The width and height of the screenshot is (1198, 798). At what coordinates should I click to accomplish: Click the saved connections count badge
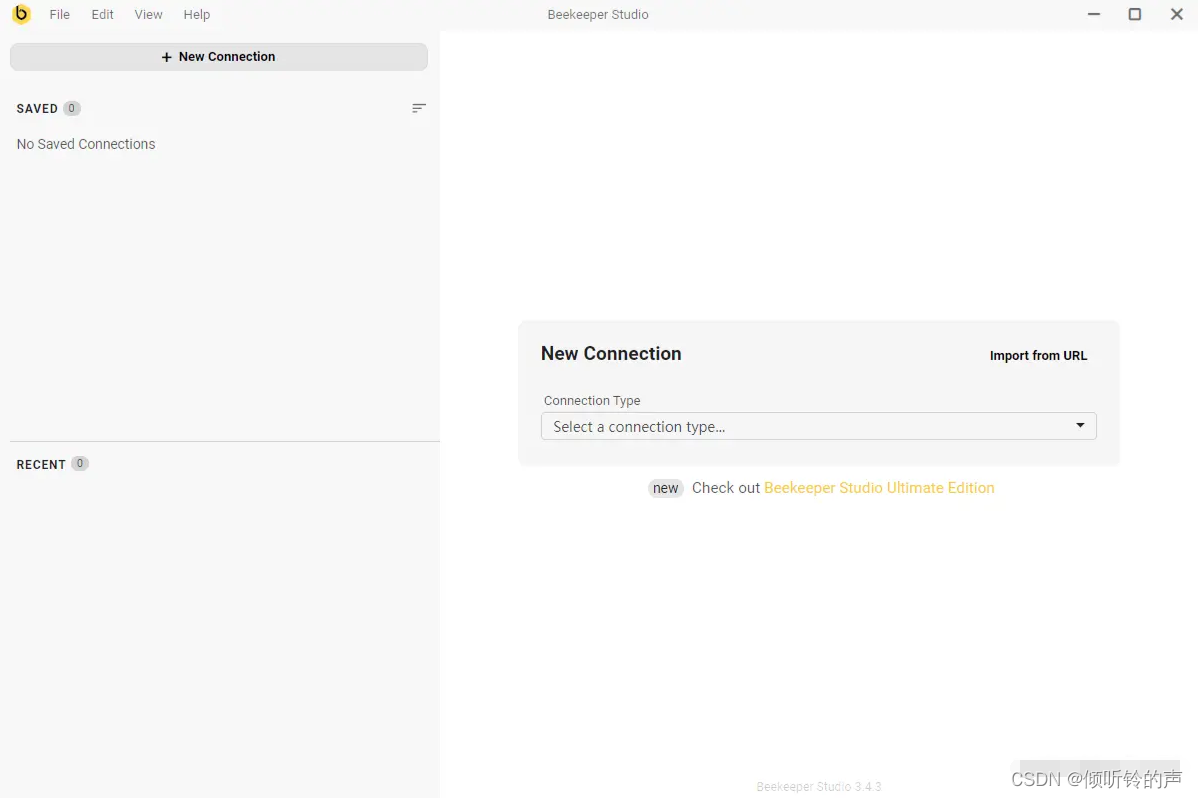(72, 109)
